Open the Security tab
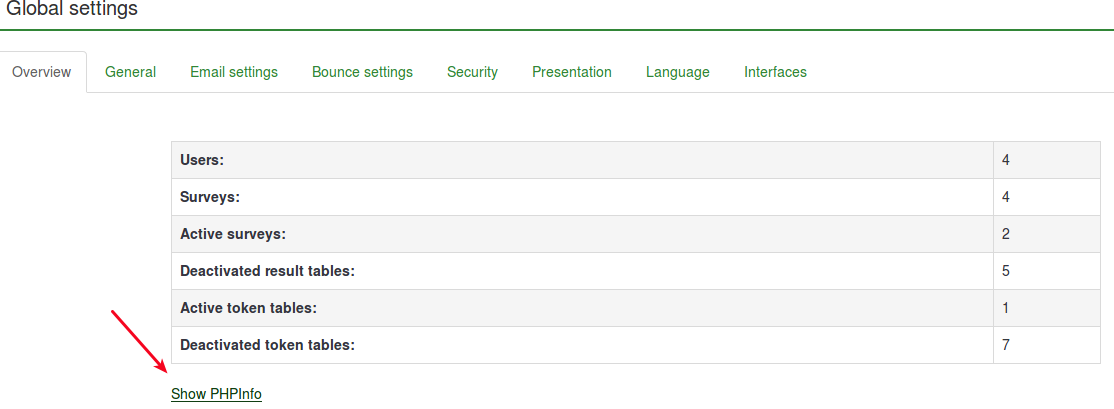 coord(472,72)
